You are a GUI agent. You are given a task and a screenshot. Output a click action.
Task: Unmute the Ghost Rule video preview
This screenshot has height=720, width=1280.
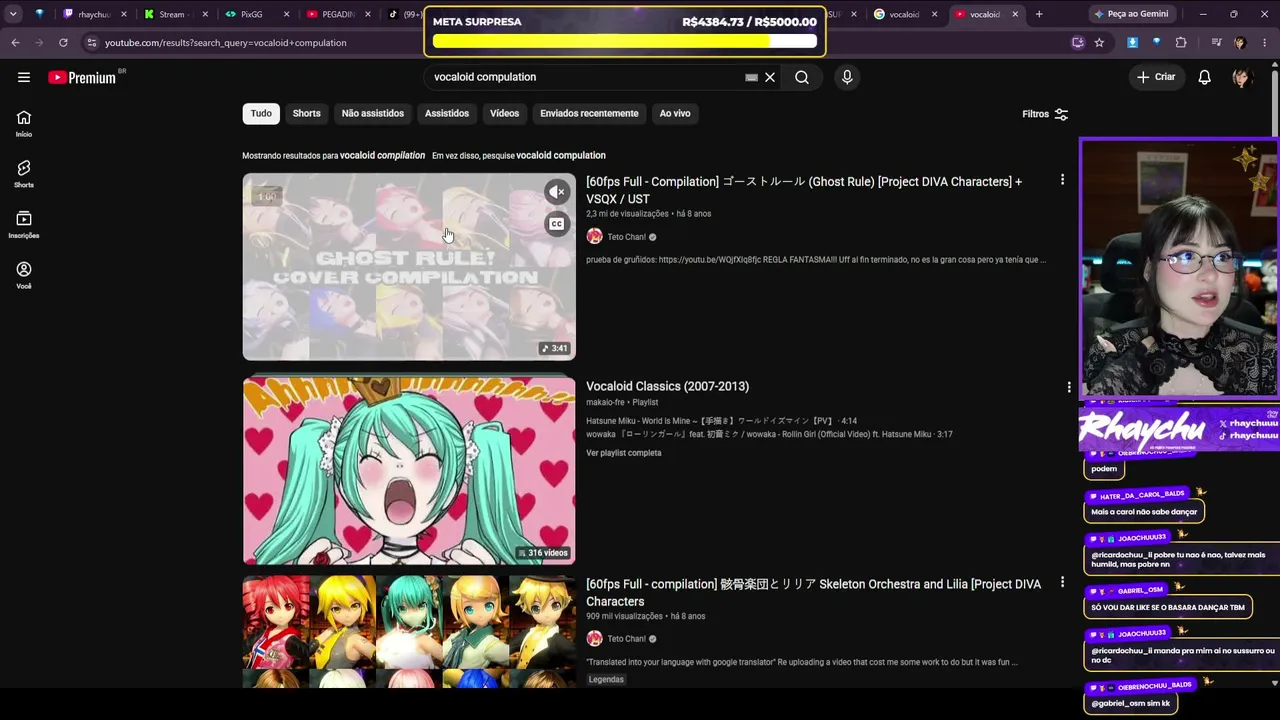(x=557, y=192)
